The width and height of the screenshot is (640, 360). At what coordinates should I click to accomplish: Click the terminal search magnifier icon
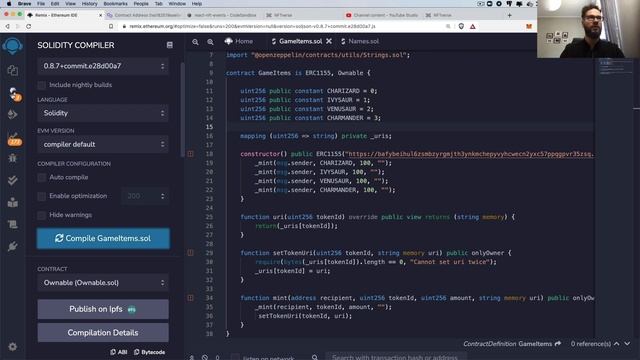(315, 357)
